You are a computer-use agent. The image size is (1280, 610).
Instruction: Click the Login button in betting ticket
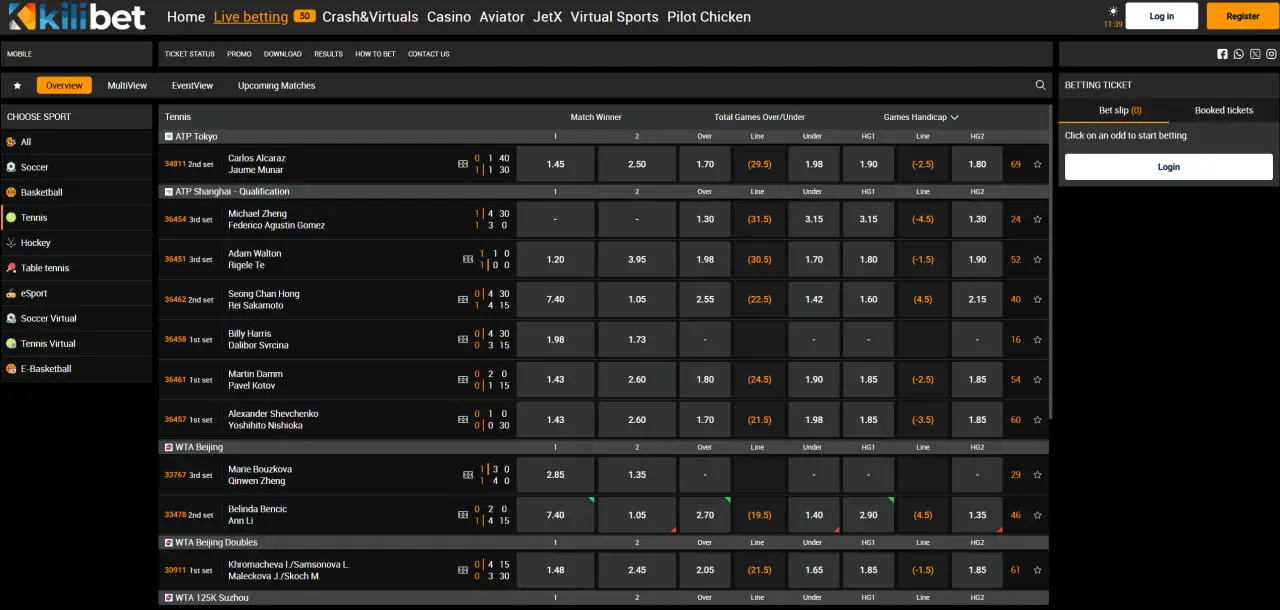point(1169,167)
